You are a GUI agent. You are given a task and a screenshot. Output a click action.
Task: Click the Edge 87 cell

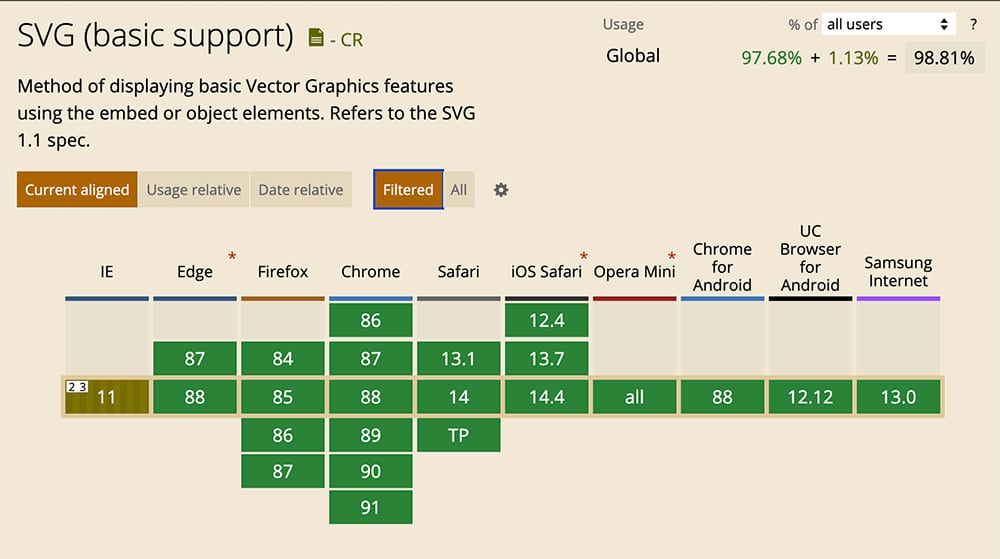coord(195,358)
